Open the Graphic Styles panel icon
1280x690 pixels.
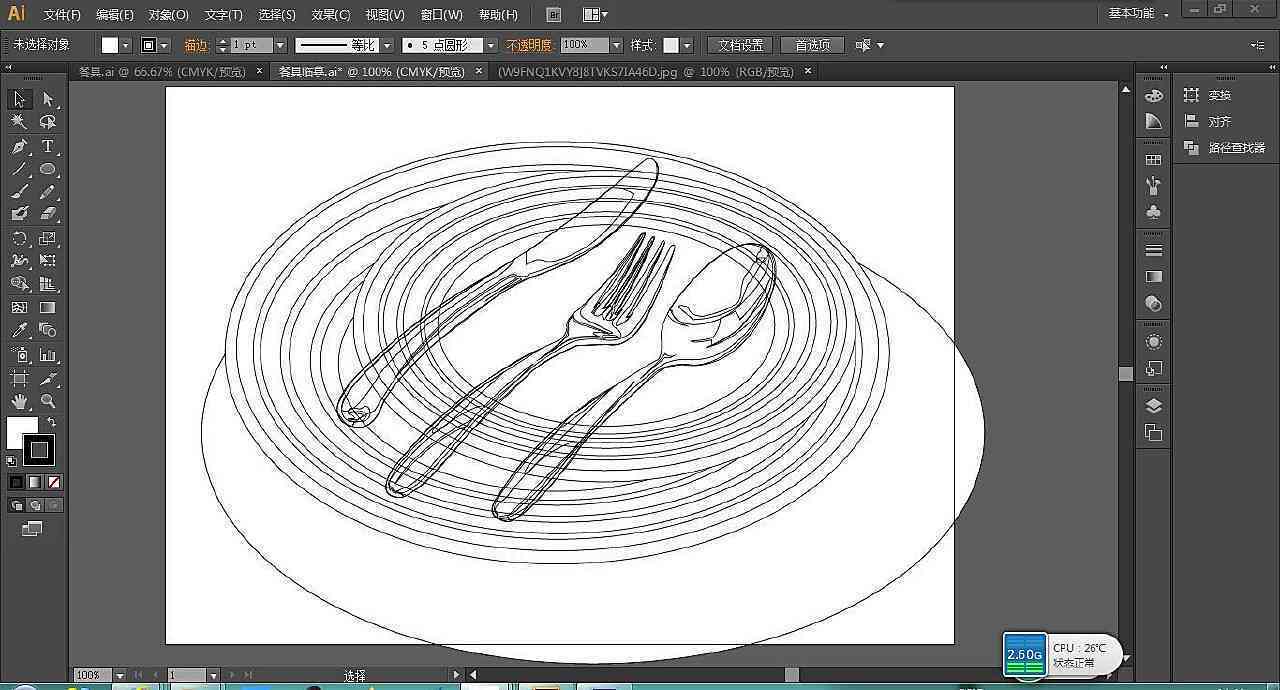[1154, 369]
